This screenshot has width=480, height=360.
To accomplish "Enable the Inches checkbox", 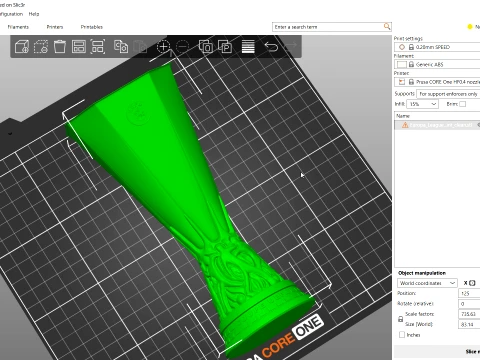I will (402, 334).
